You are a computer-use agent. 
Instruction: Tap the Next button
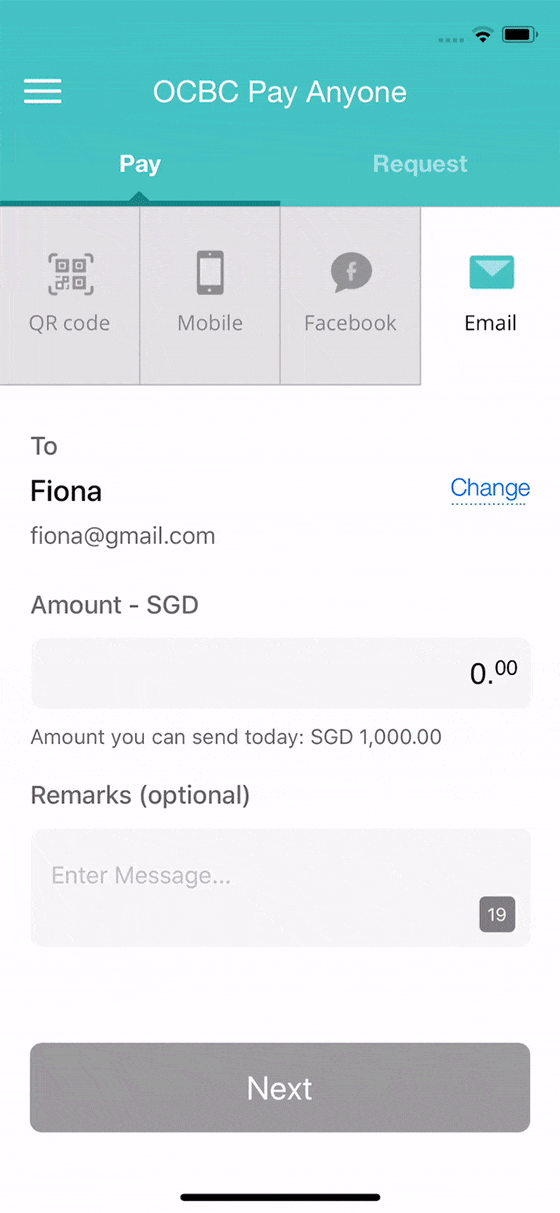[x=280, y=1088]
